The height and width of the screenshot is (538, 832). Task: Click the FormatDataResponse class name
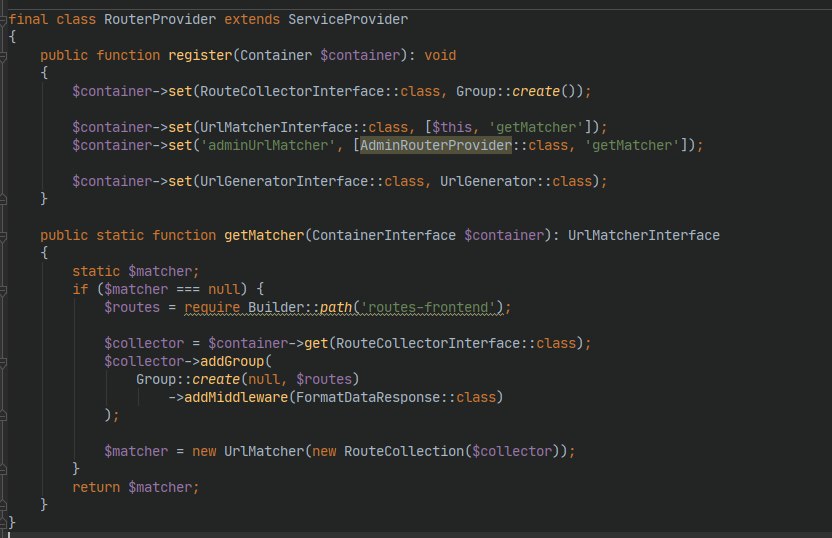(368, 398)
